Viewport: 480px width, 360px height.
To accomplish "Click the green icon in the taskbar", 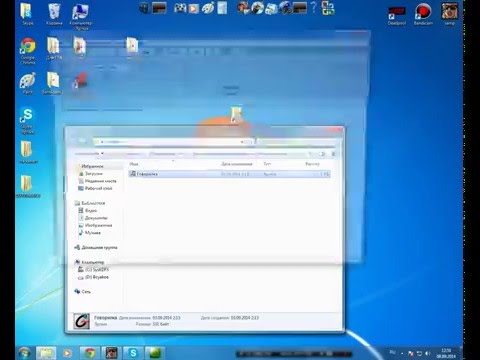I will [155, 353].
